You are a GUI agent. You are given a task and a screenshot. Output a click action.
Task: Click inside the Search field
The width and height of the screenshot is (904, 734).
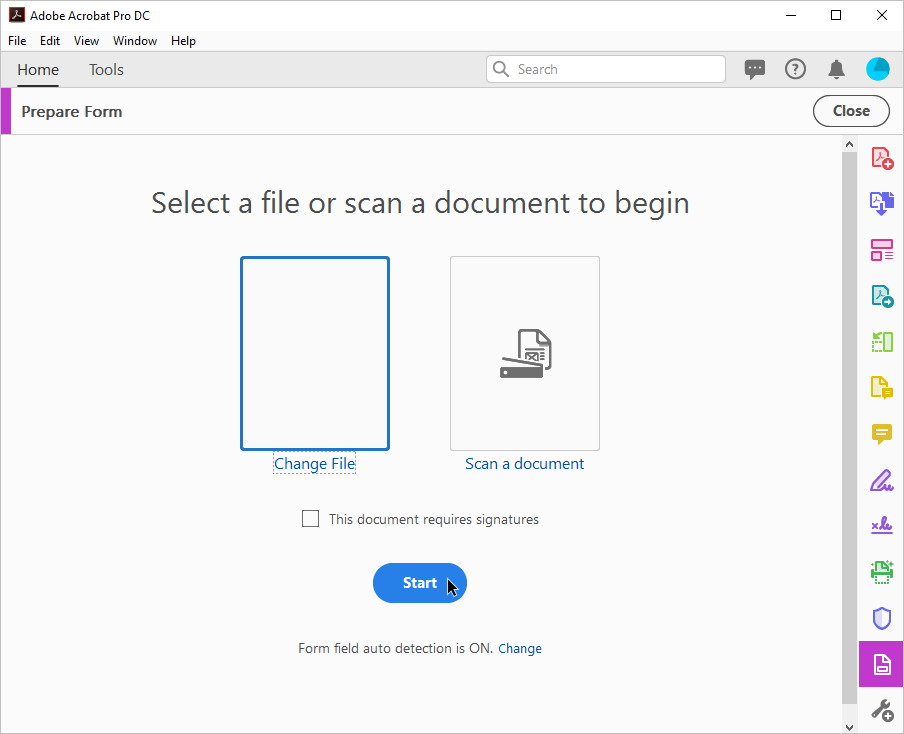(605, 69)
